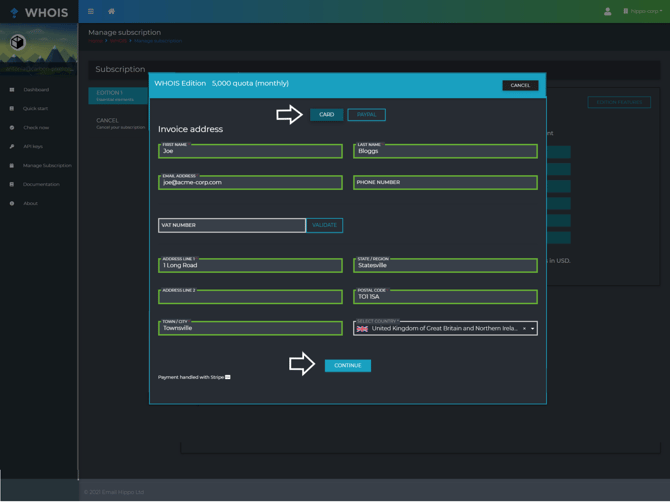Click the First Name field
Image resolution: width=670 pixels, height=502 pixels.
pyautogui.click(x=250, y=151)
